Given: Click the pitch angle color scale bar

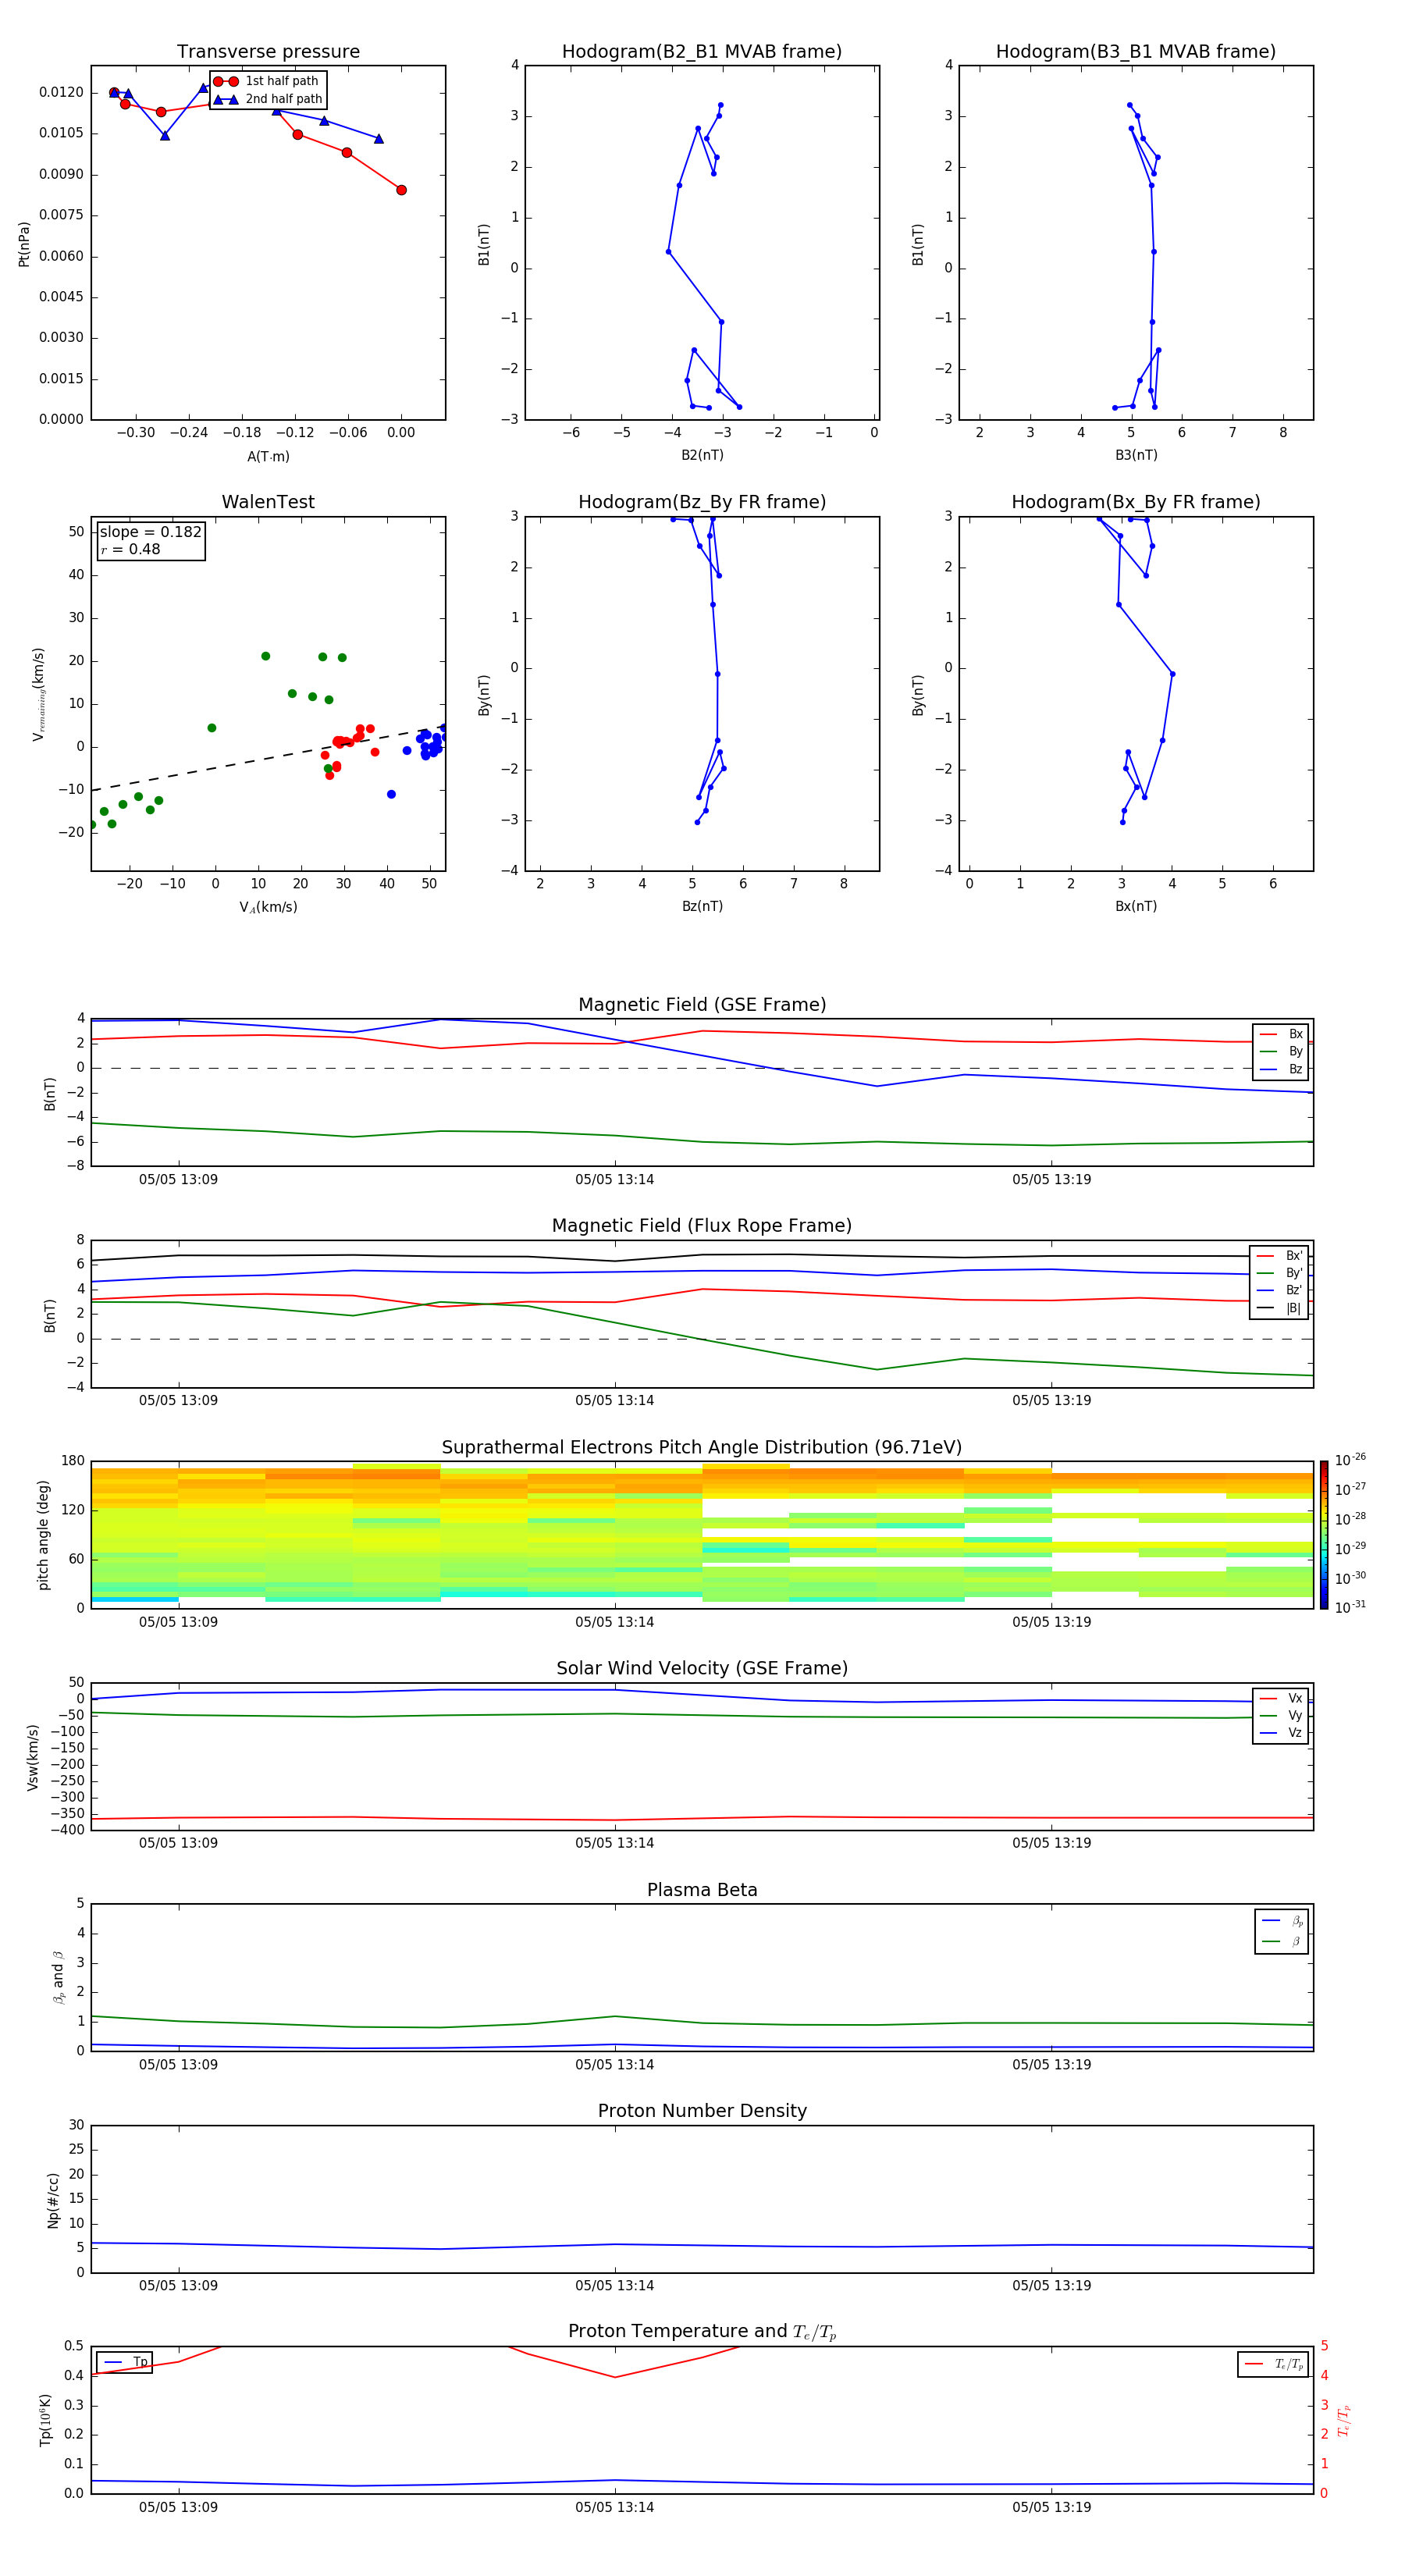Looking at the screenshot, I should click(1324, 1535).
